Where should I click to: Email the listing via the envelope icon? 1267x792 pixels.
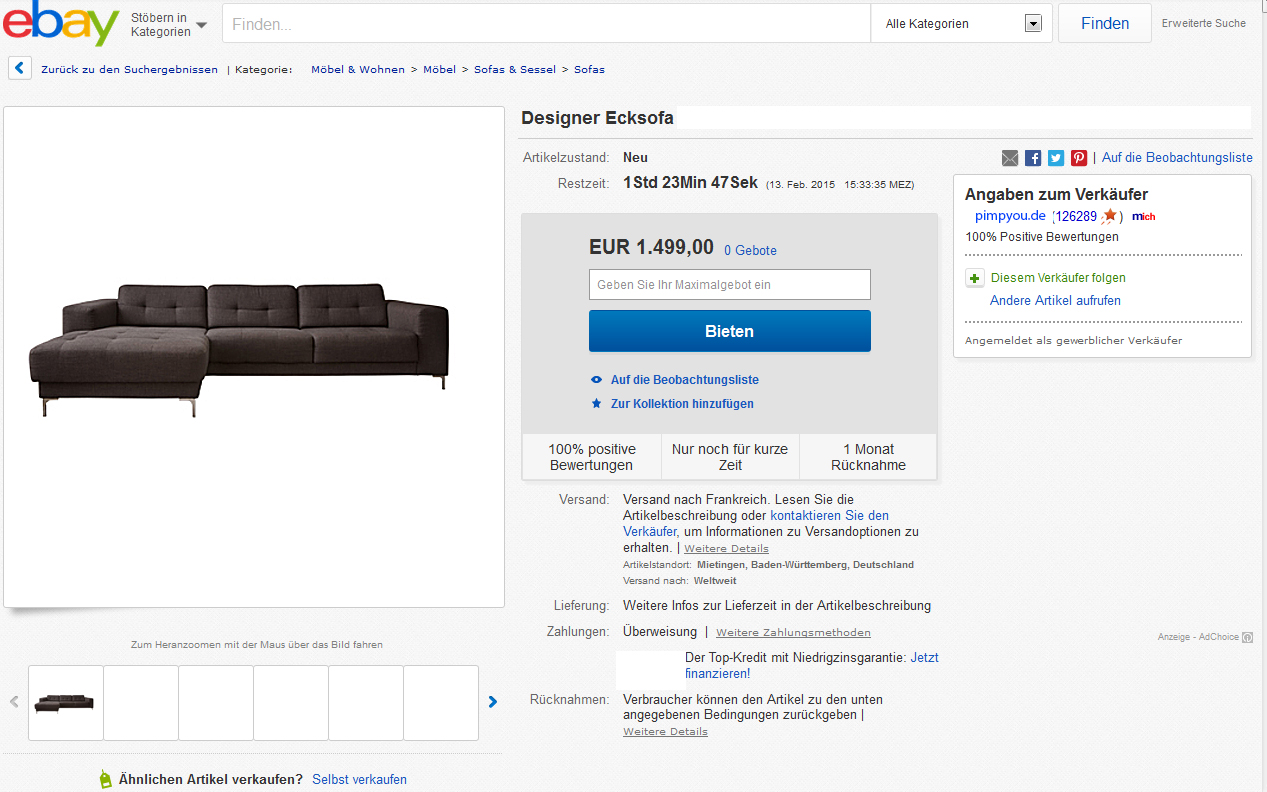tap(1009, 157)
